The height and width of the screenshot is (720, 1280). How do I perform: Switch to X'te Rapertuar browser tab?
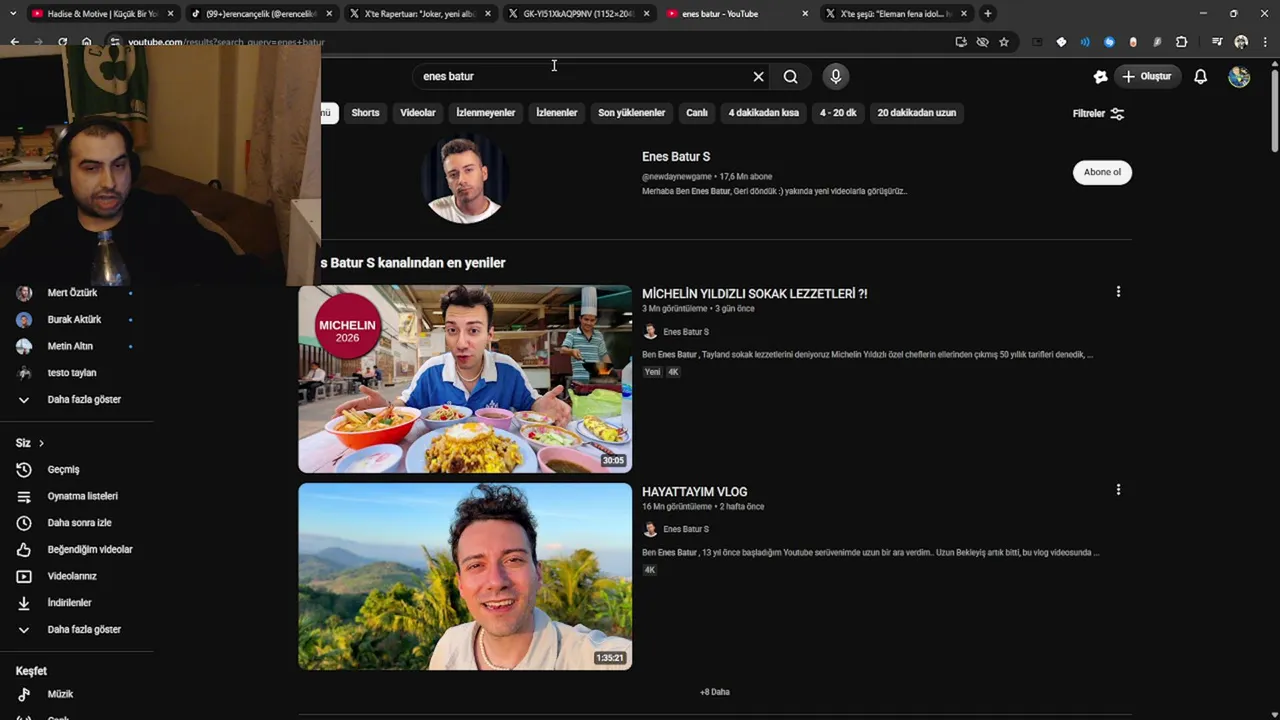pyautogui.click(x=420, y=14)
